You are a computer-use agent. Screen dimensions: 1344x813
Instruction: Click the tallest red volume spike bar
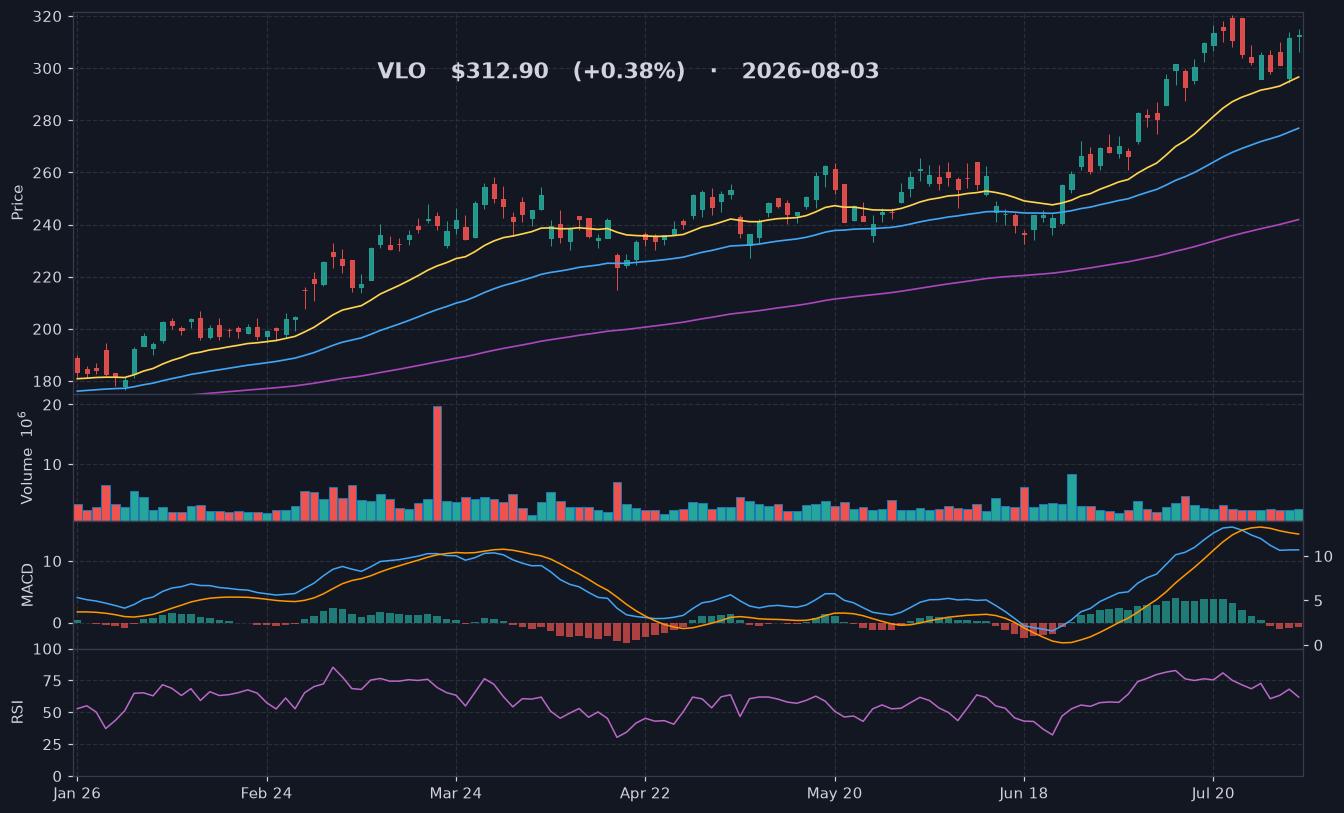pyautogui.click(x=437, y=463)
